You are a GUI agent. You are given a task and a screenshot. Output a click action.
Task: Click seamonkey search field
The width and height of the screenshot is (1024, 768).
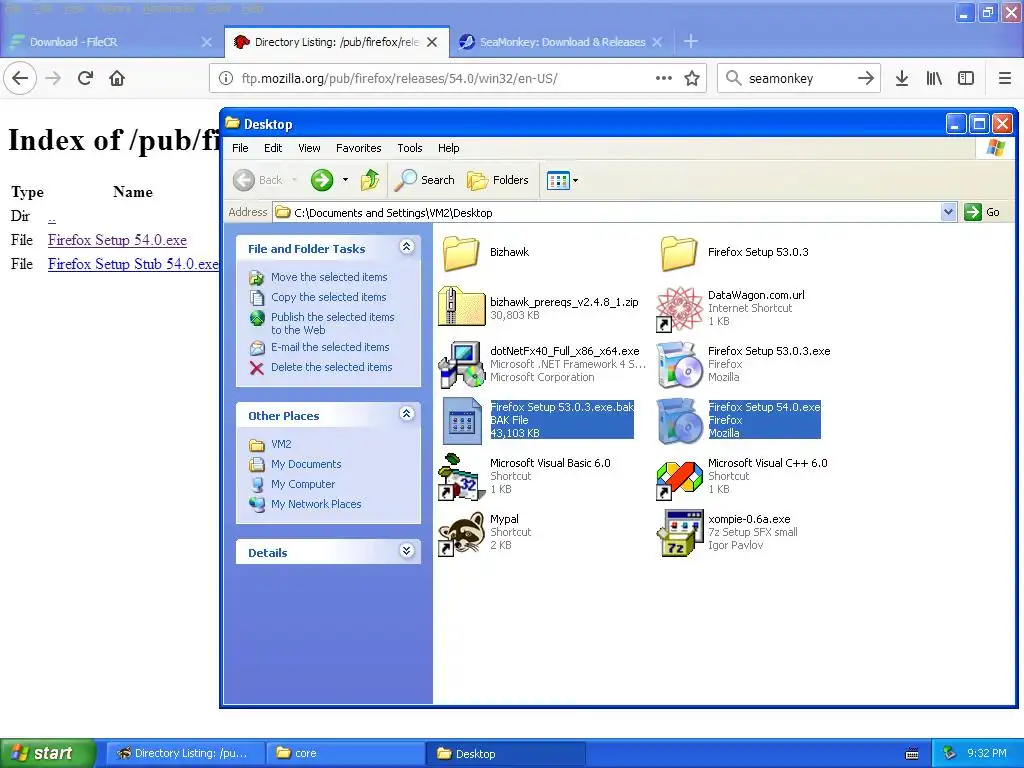tap(800, 78)
